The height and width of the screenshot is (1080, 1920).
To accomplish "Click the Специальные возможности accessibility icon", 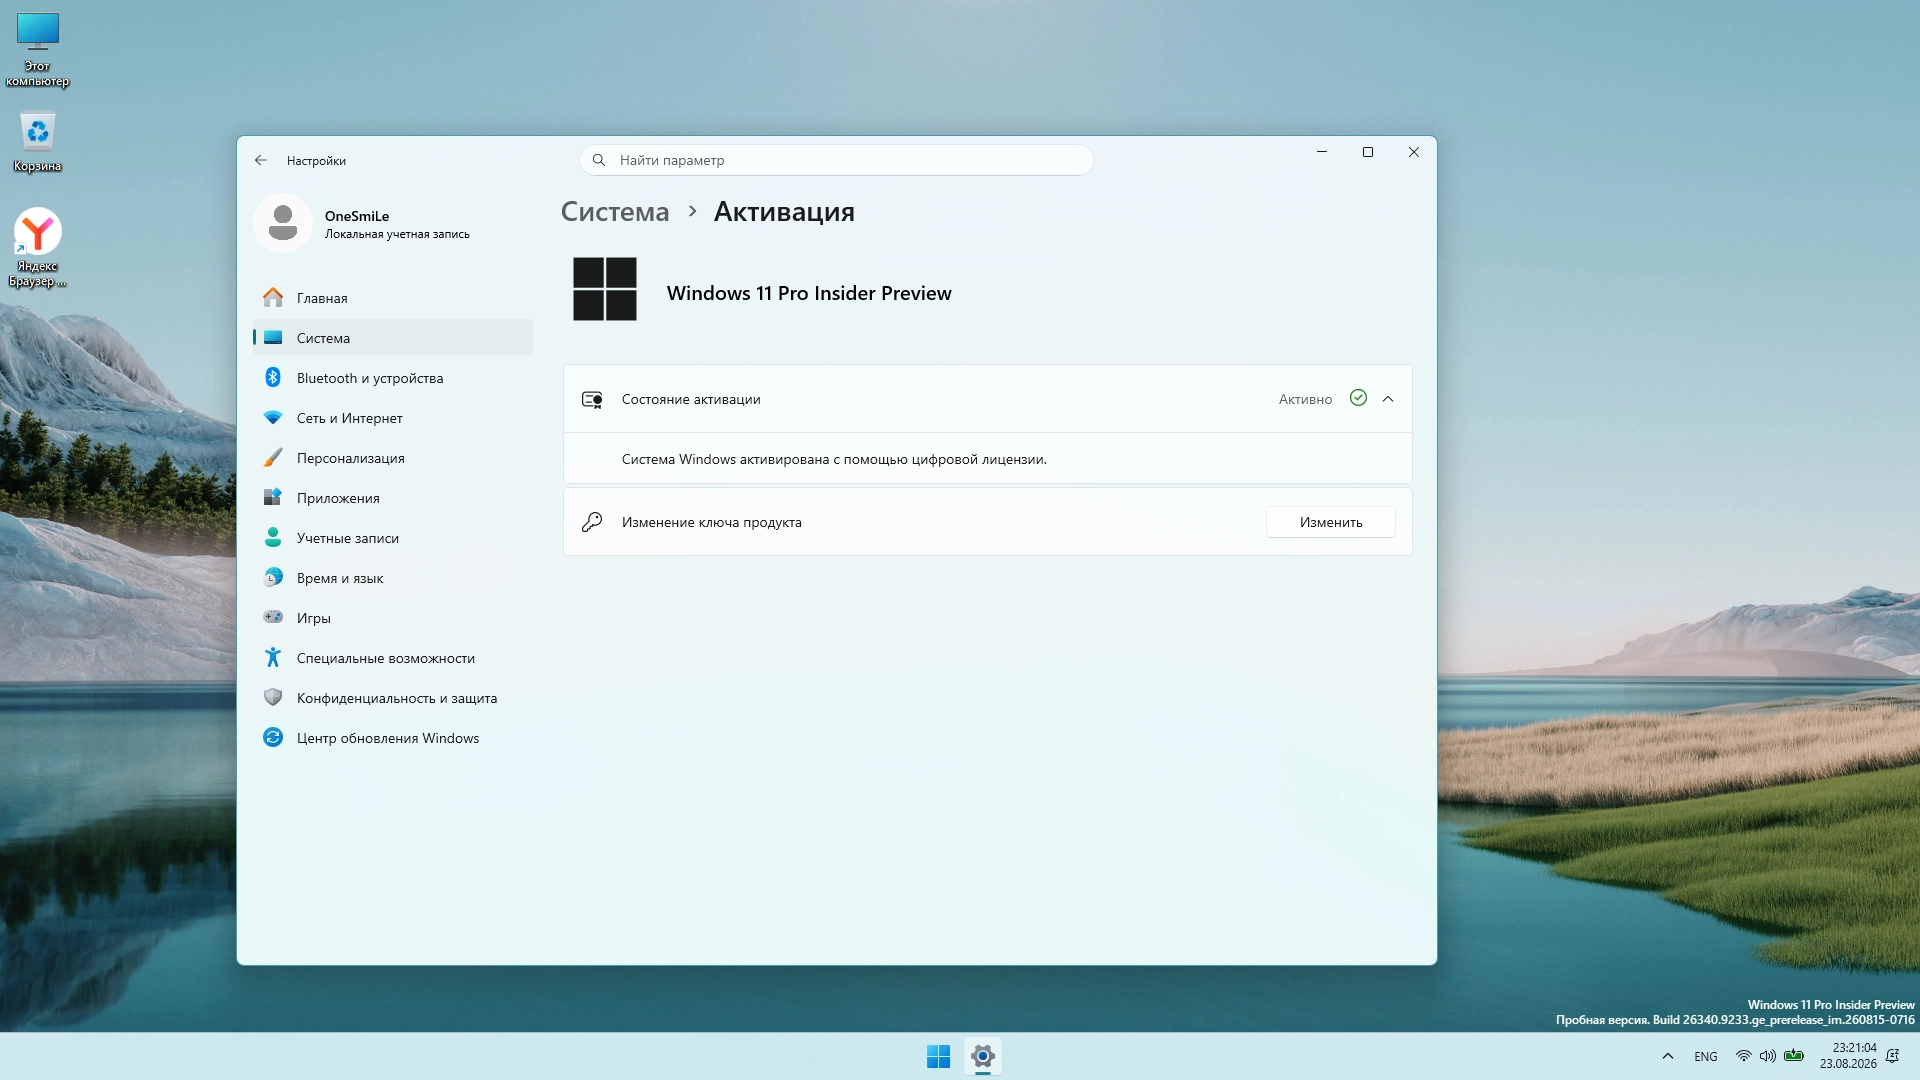I will pos(273,658).
